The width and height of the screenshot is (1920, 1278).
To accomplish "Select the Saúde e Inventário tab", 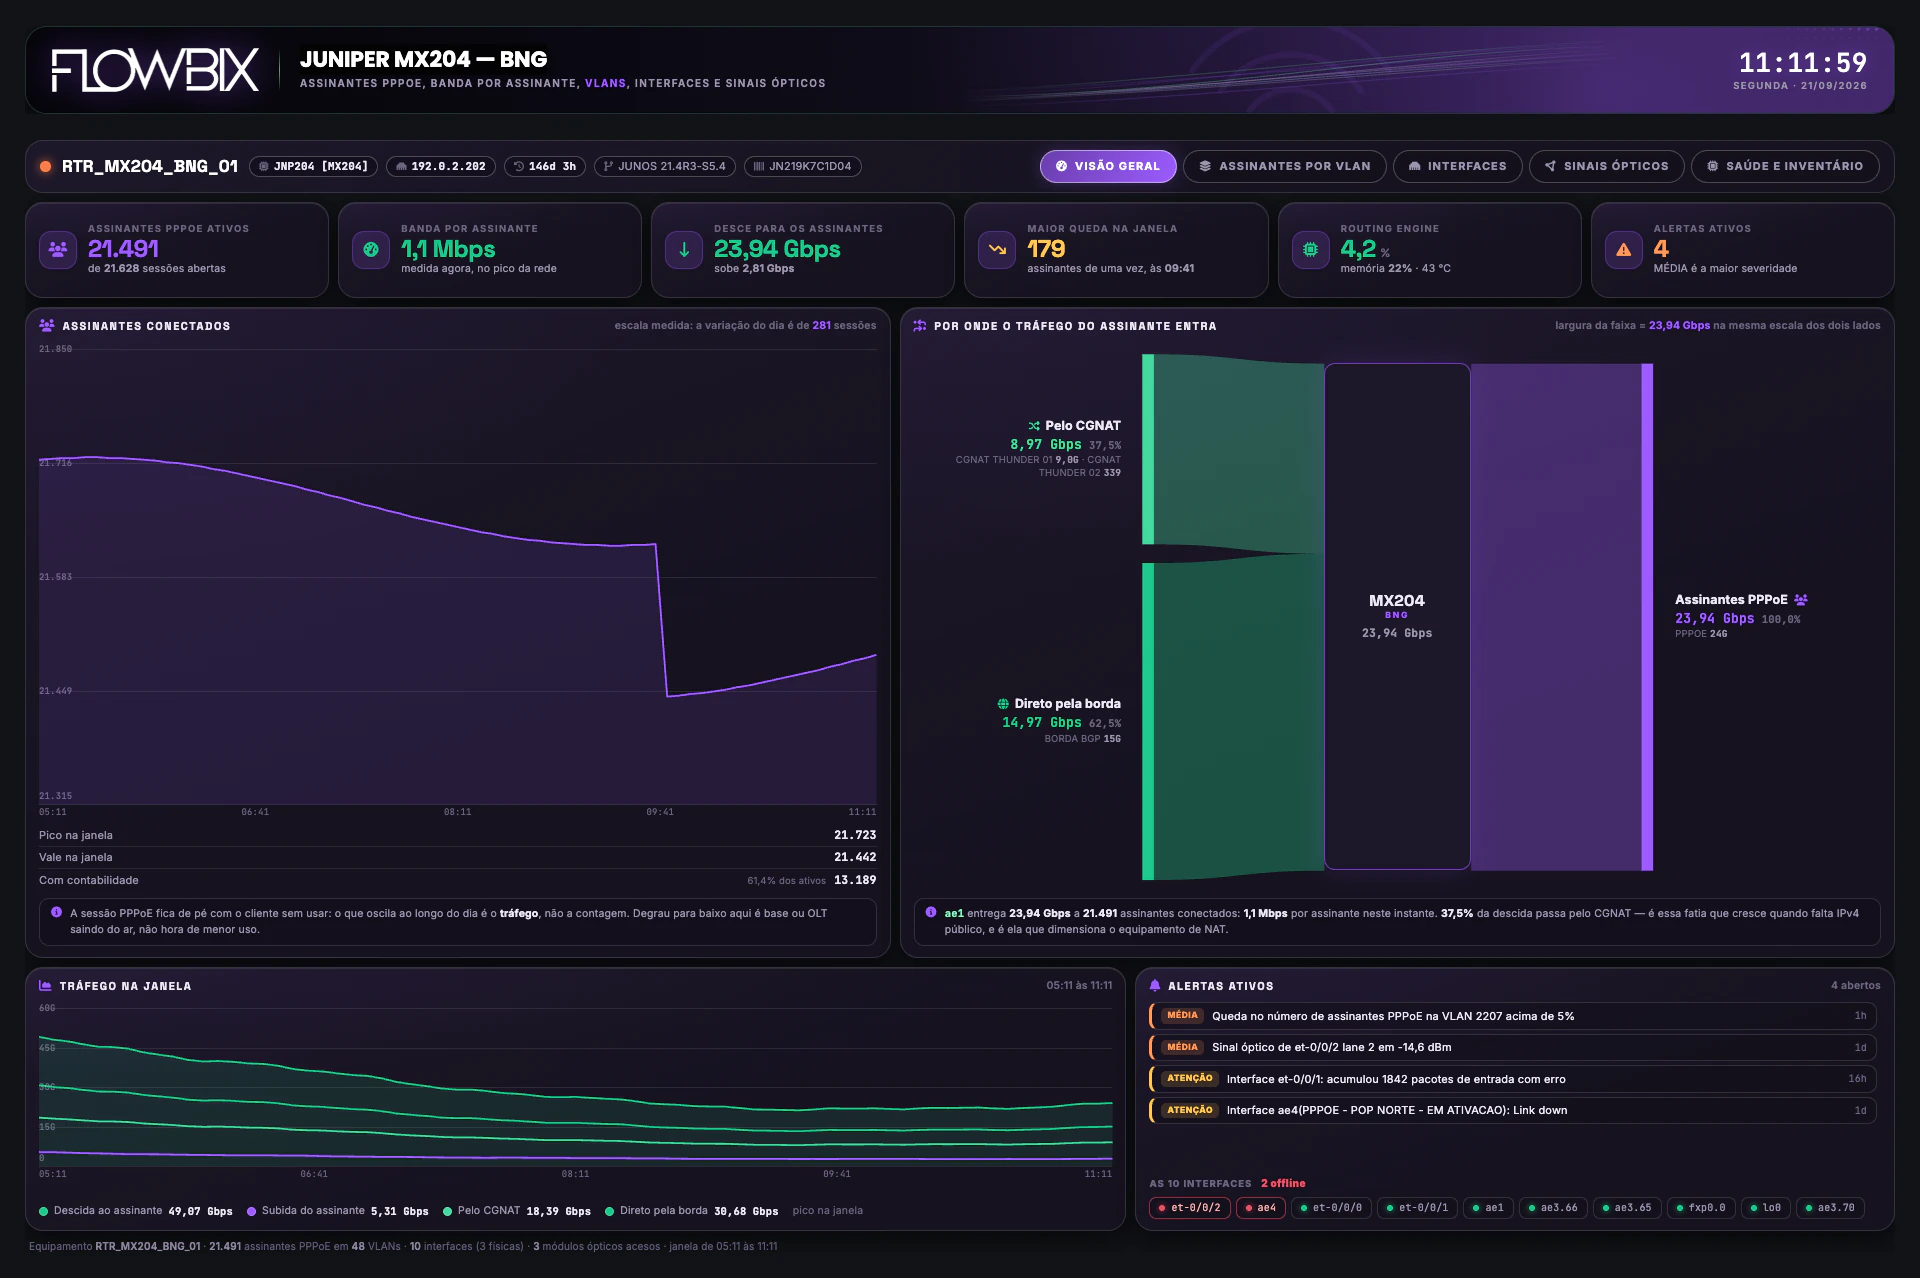I will (1785, 166).
